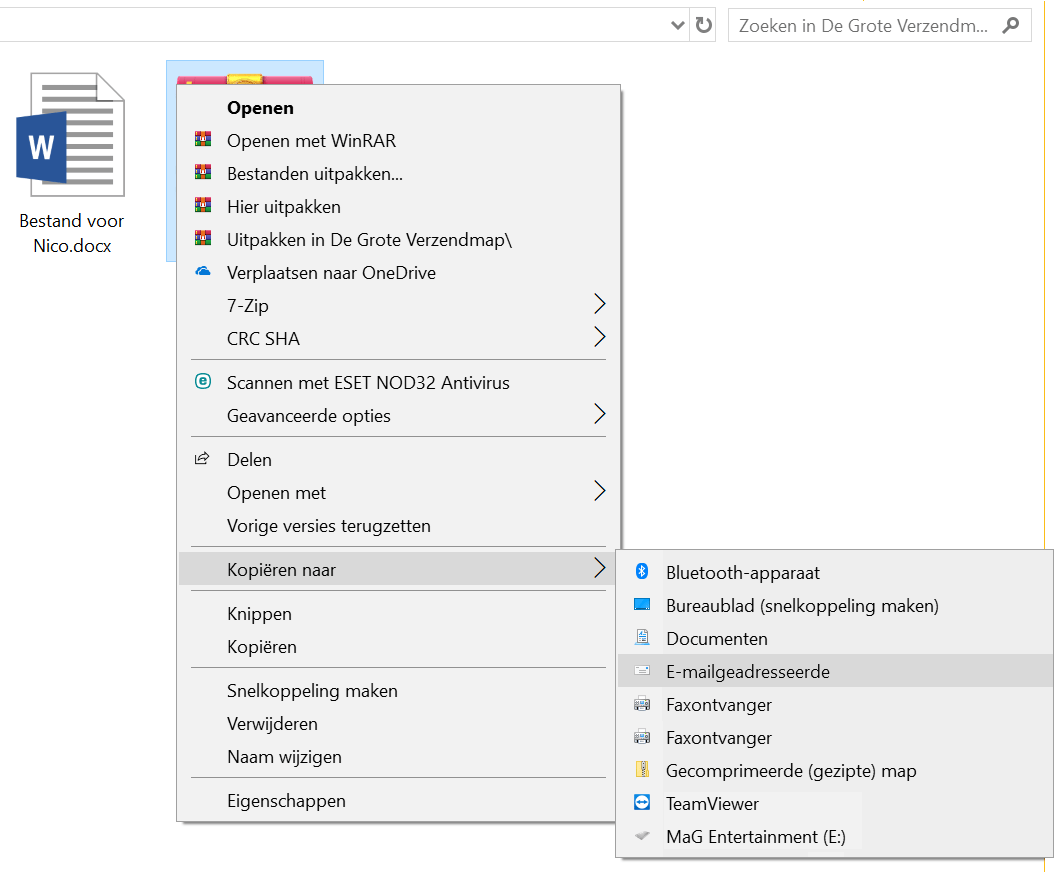Select Hier uitpakken from context menu
The height and width of the screenshot is (872, 1064).
pos(284,207)
